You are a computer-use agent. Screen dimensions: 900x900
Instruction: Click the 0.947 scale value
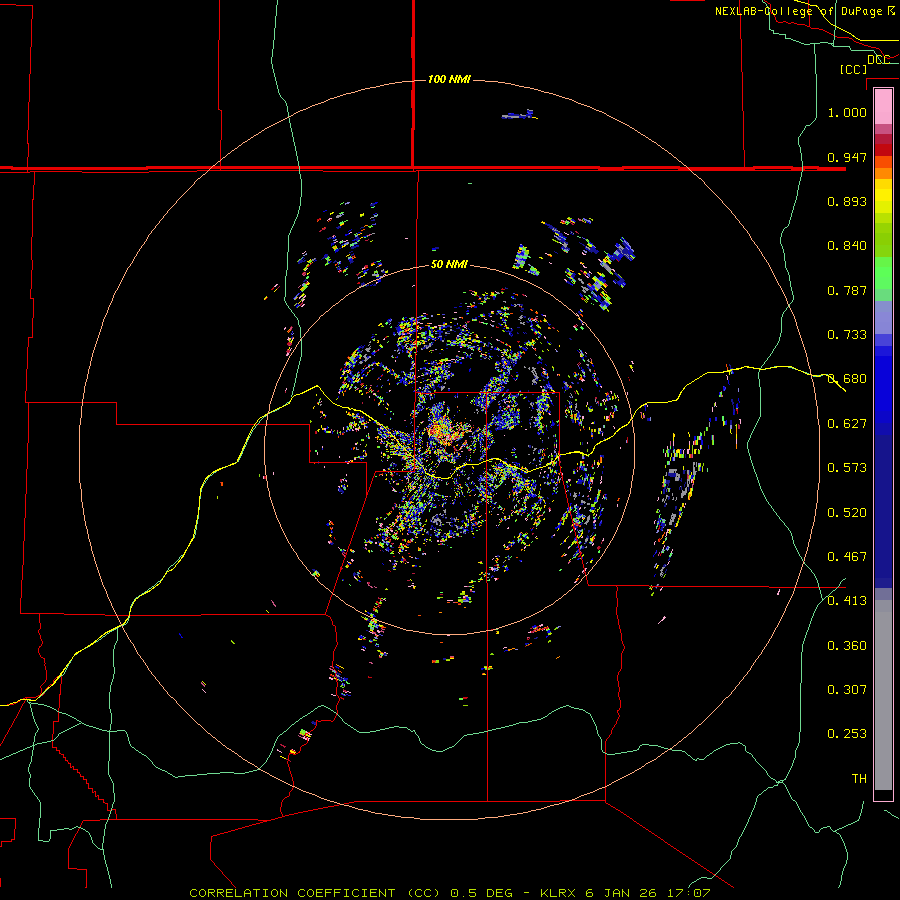point(847,157)
